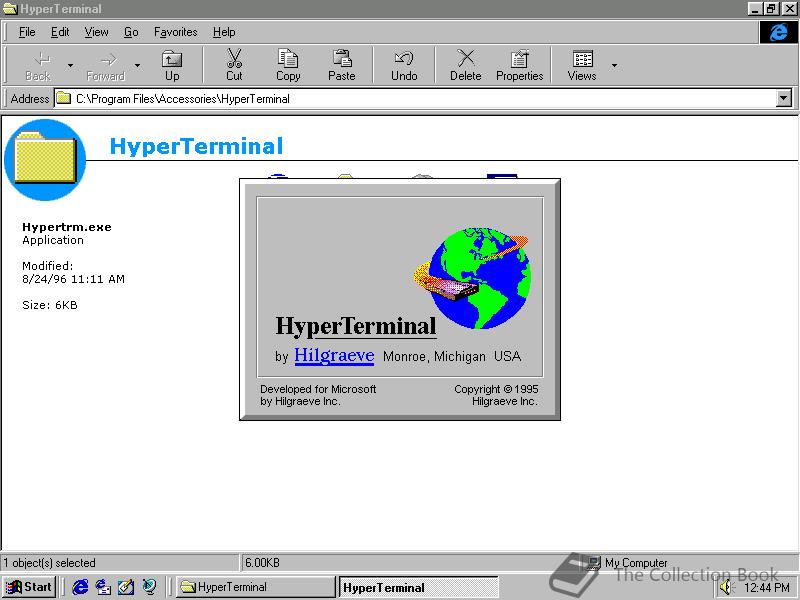The height and width of the screenshot is (600, 800).
Task: Click the Back toolbar button
Action: click(x=38, y=65)
